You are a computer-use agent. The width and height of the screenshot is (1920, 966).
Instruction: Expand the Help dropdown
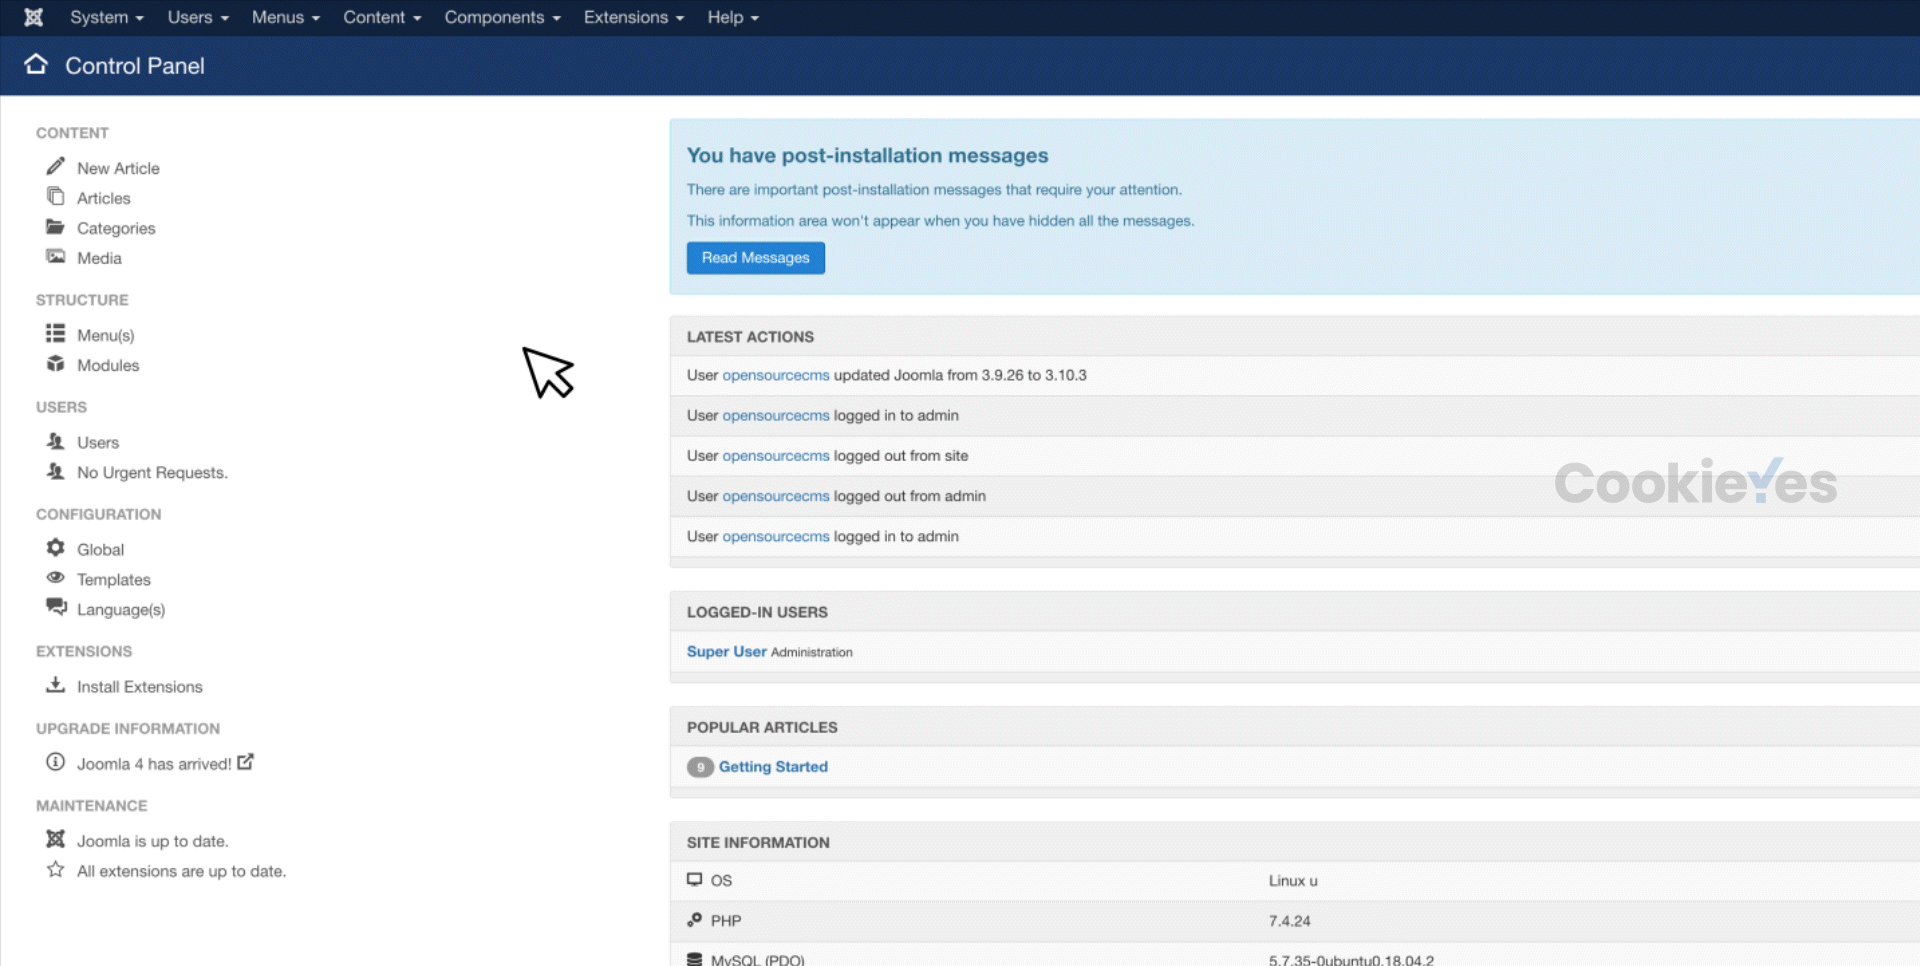coord(733,17)
